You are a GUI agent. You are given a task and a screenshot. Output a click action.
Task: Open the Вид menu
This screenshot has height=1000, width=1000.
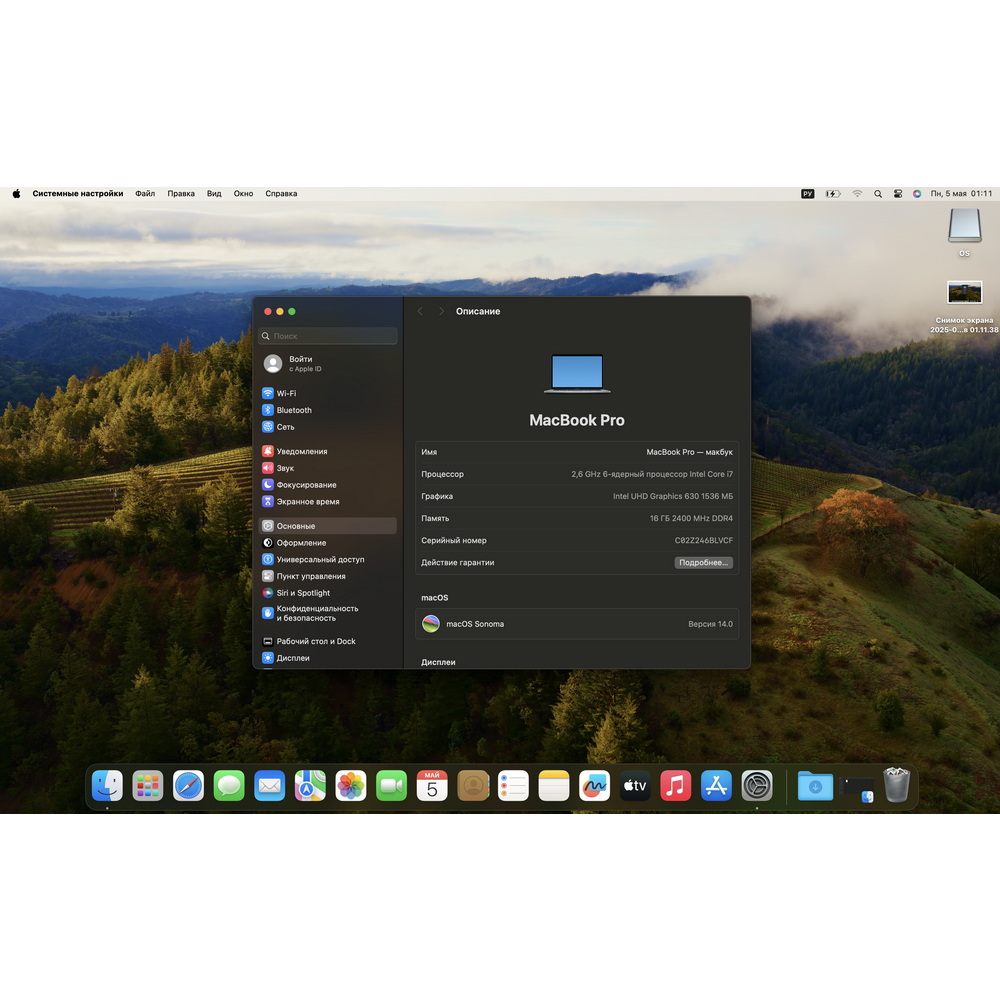pos(214,194)
